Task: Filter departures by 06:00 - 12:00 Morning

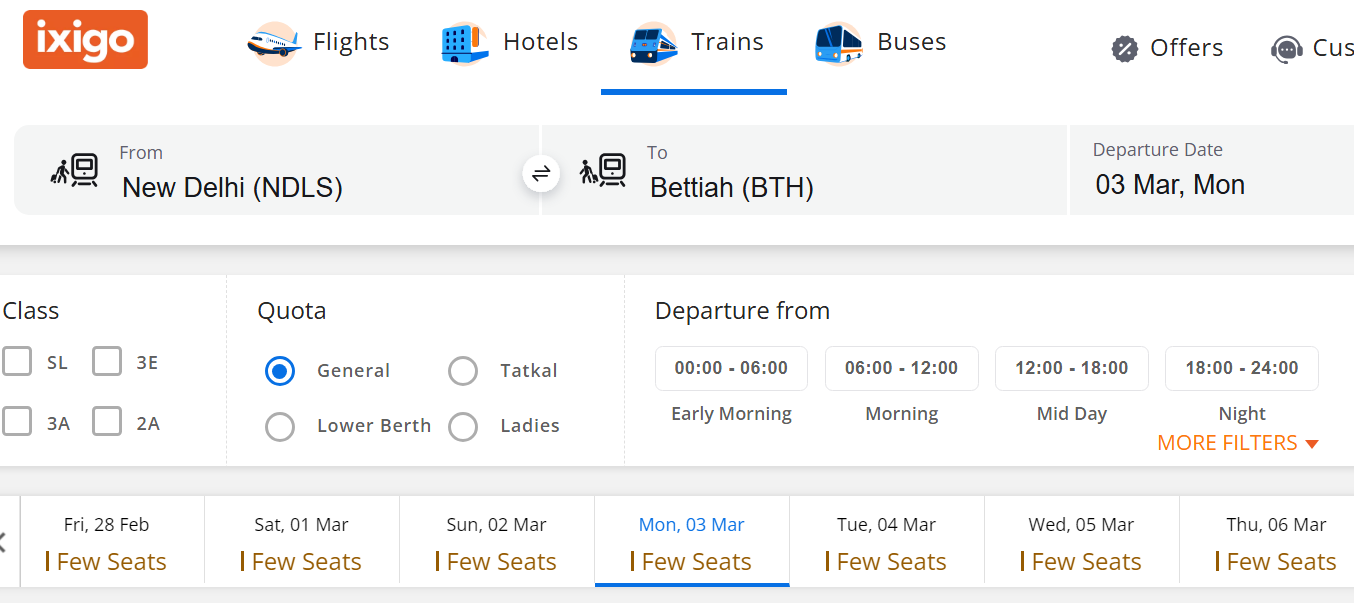Action: coord(901,368)
